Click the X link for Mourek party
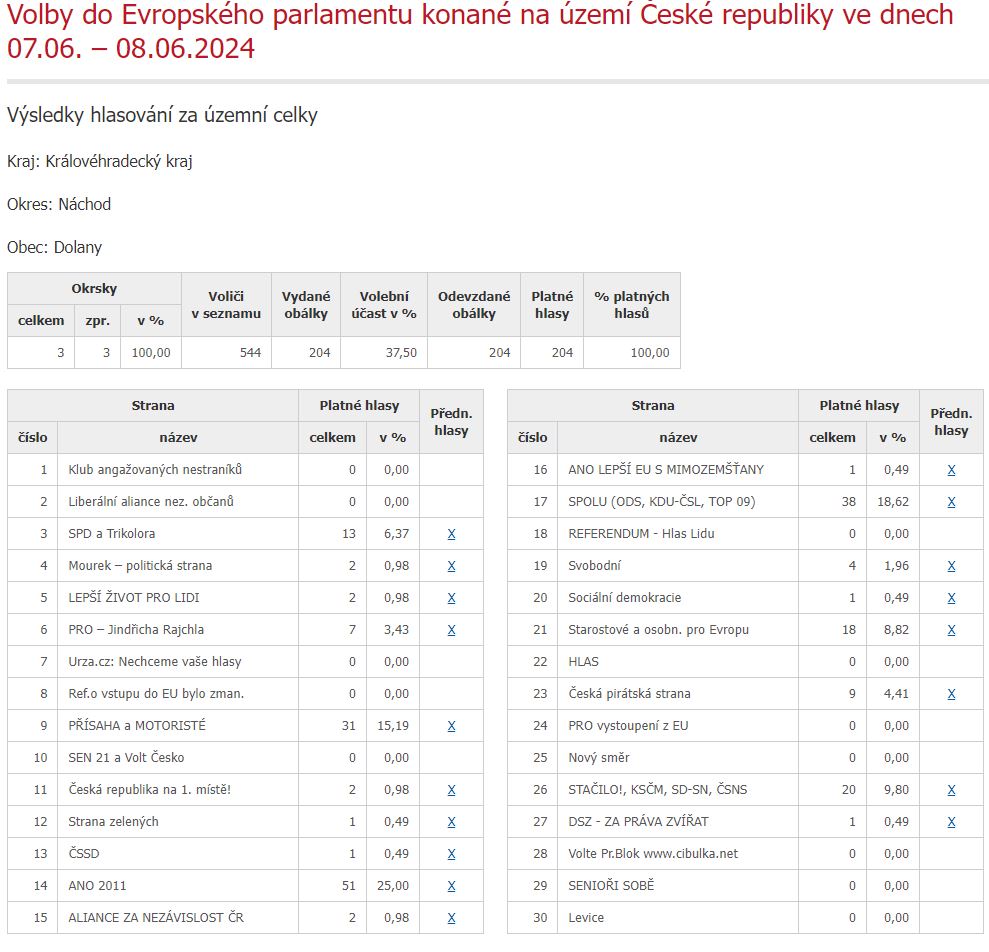This screenshot has width=989, height=952. click(451, 566)
